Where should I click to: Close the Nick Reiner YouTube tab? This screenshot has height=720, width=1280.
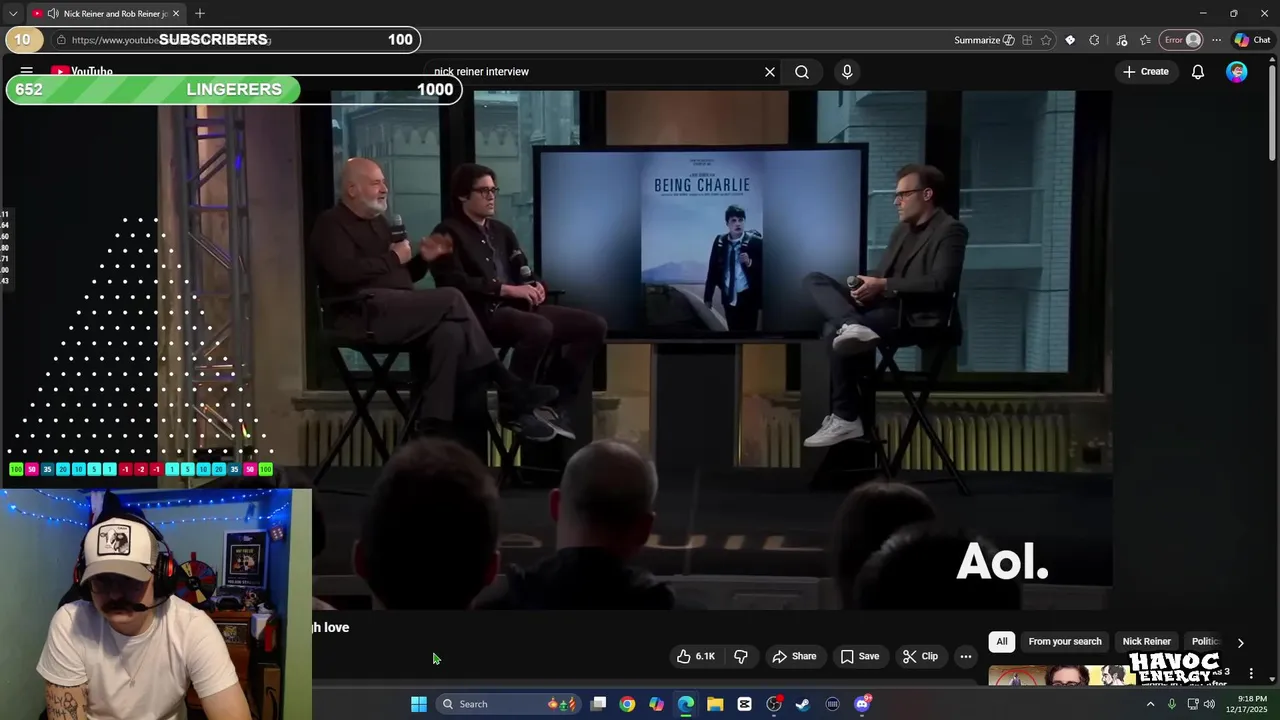(176, 14)
